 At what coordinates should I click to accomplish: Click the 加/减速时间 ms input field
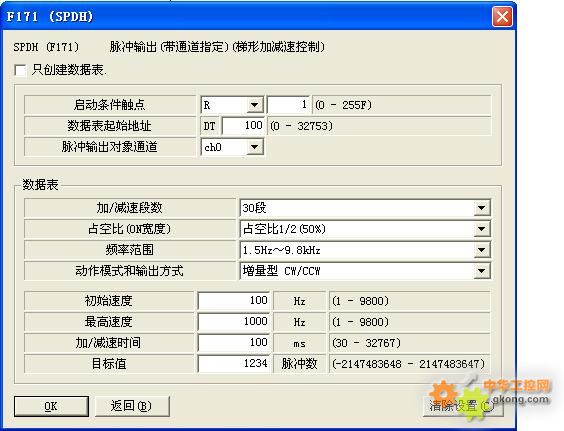click(233, 342)
